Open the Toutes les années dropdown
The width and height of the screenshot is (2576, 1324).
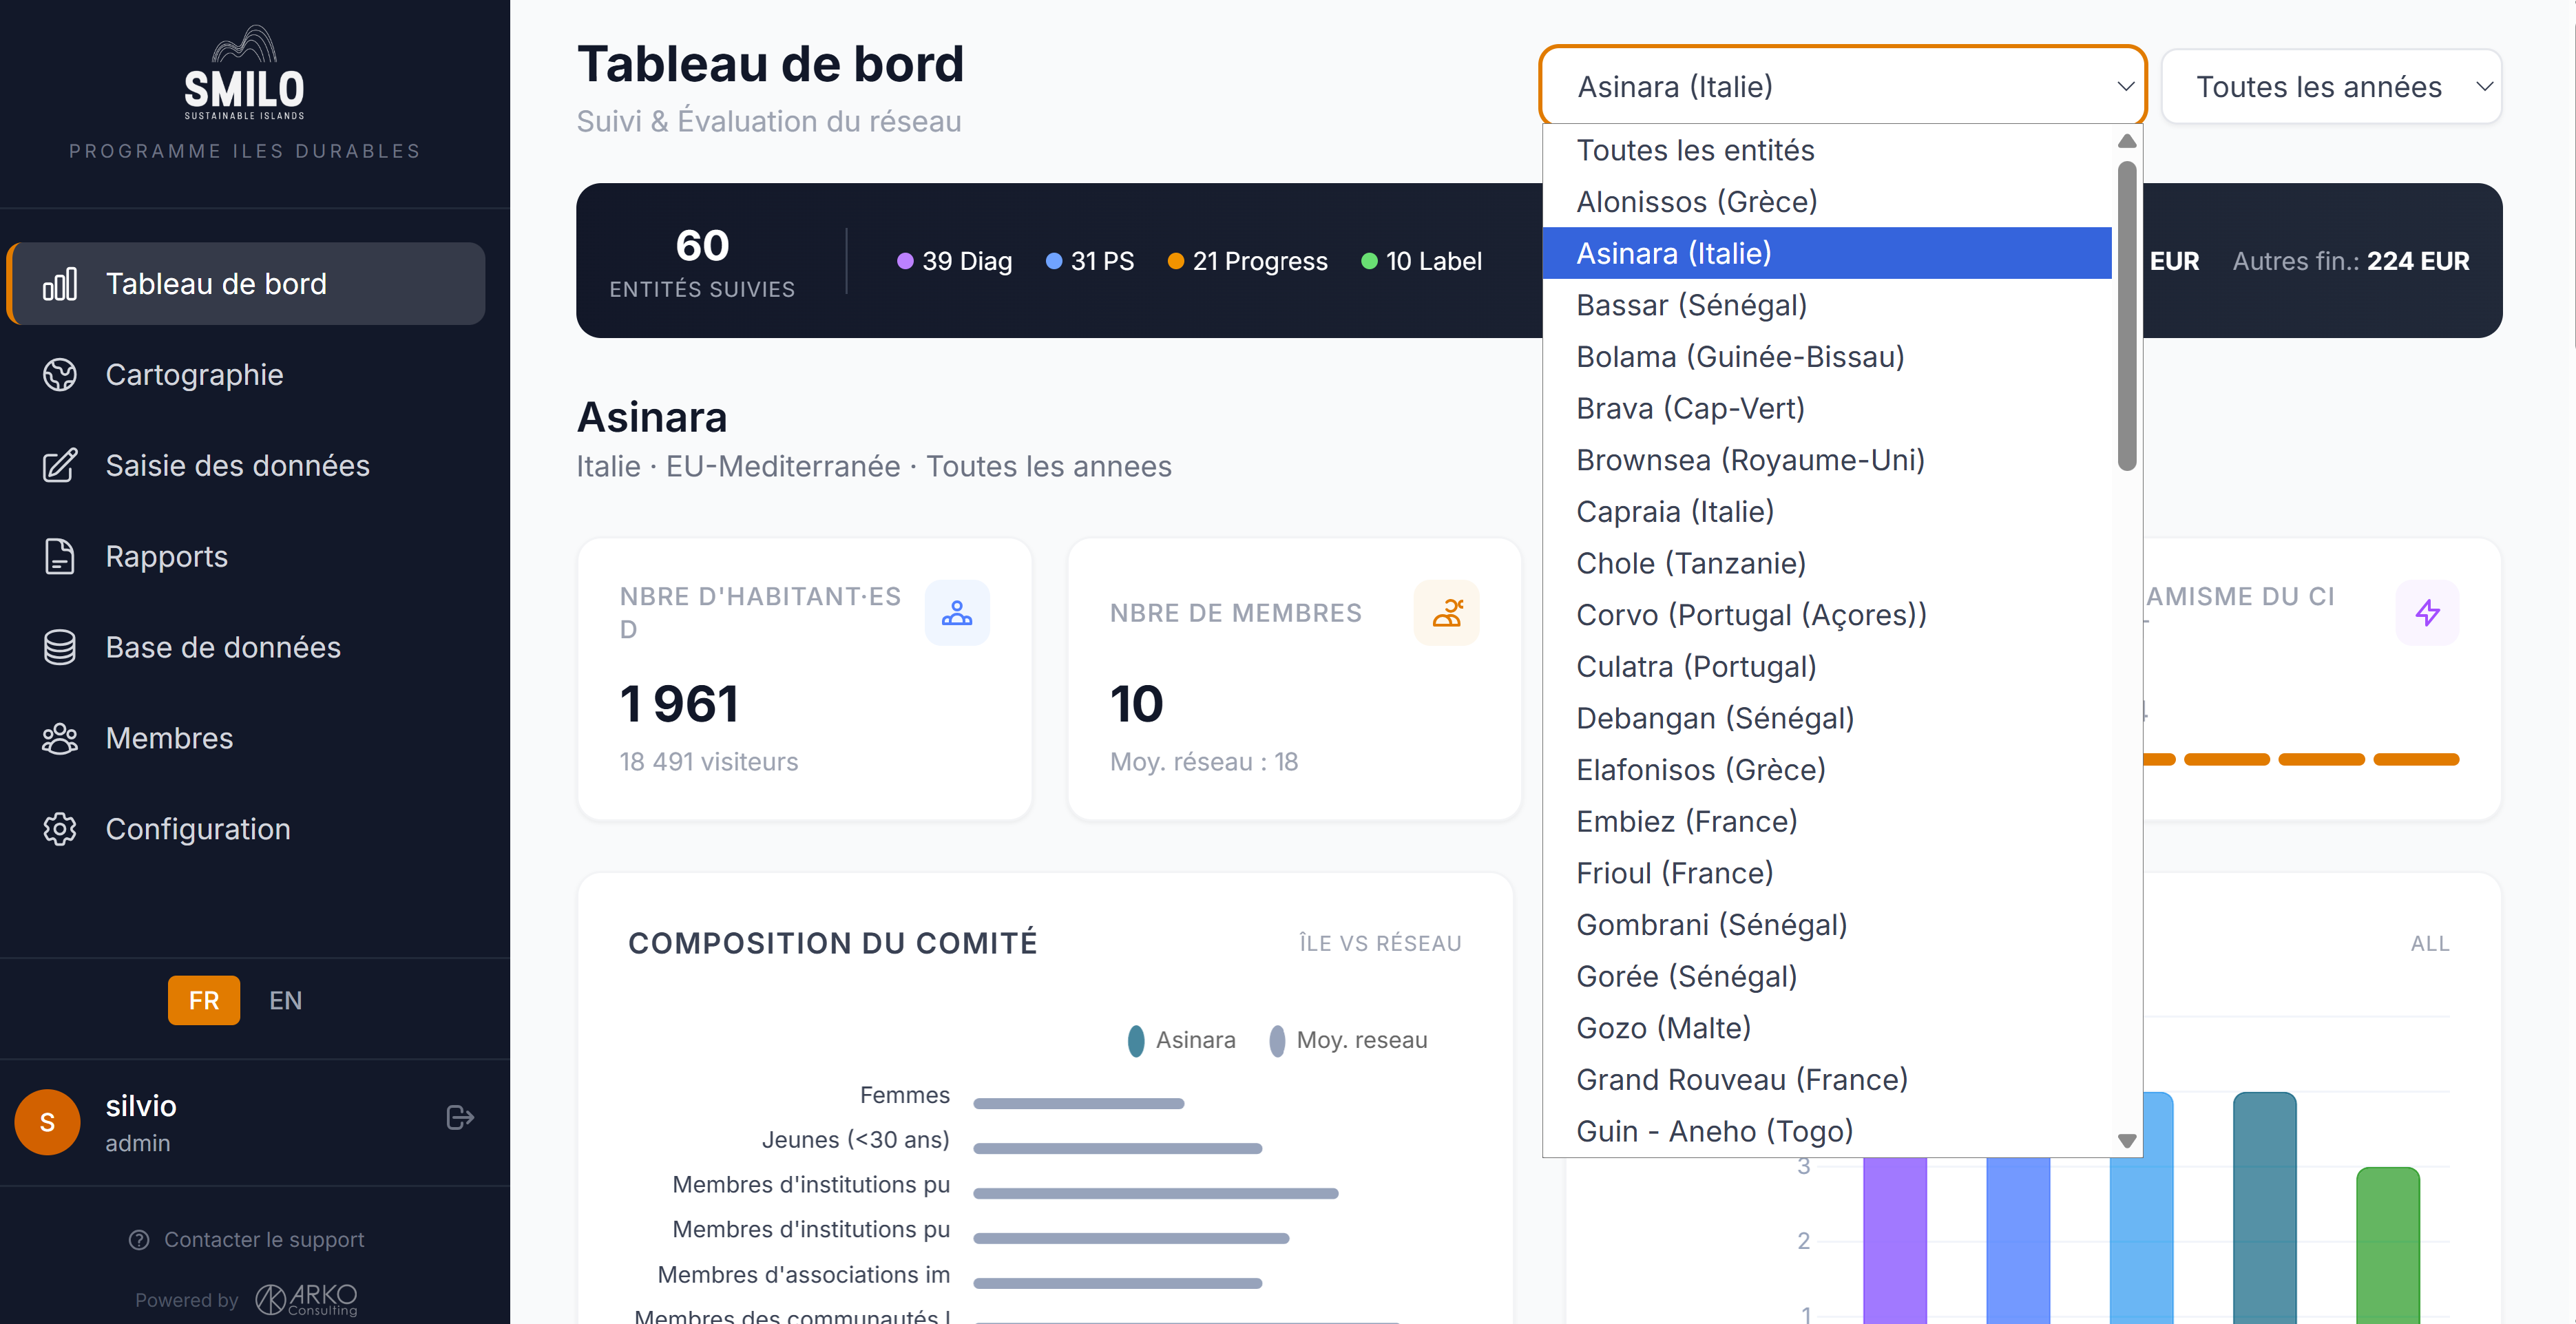(2332, 87)
